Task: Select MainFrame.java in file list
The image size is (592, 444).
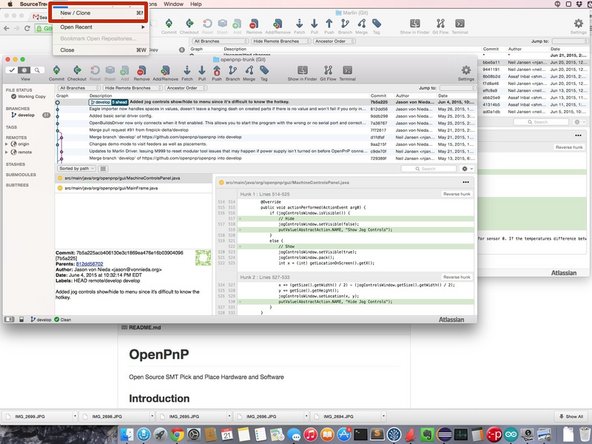Action: (134, 188)
